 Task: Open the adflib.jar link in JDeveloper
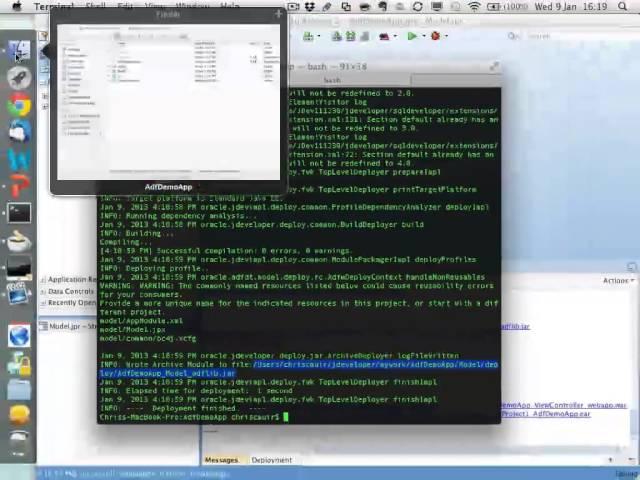(x=515, y=327)
